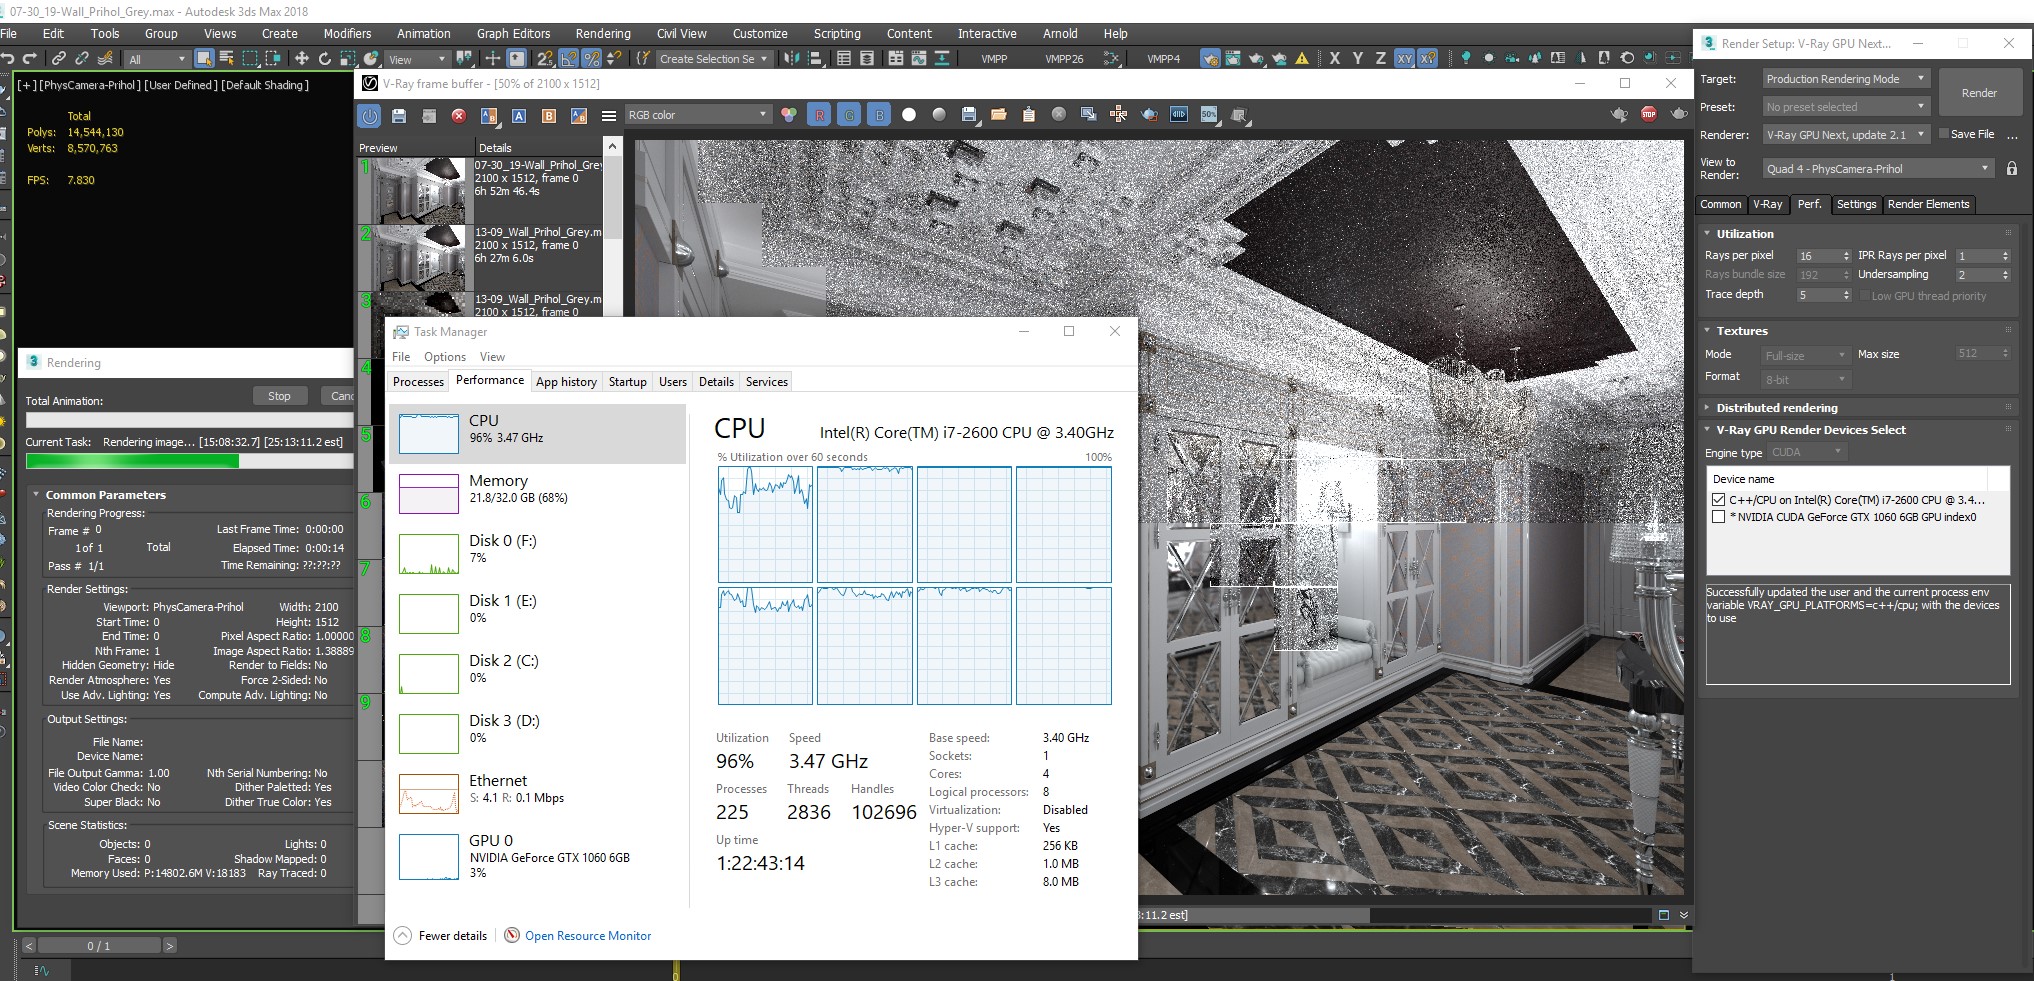Activate the Select and Link tool
Viewport: 2034px width, 981px height.
59,59
